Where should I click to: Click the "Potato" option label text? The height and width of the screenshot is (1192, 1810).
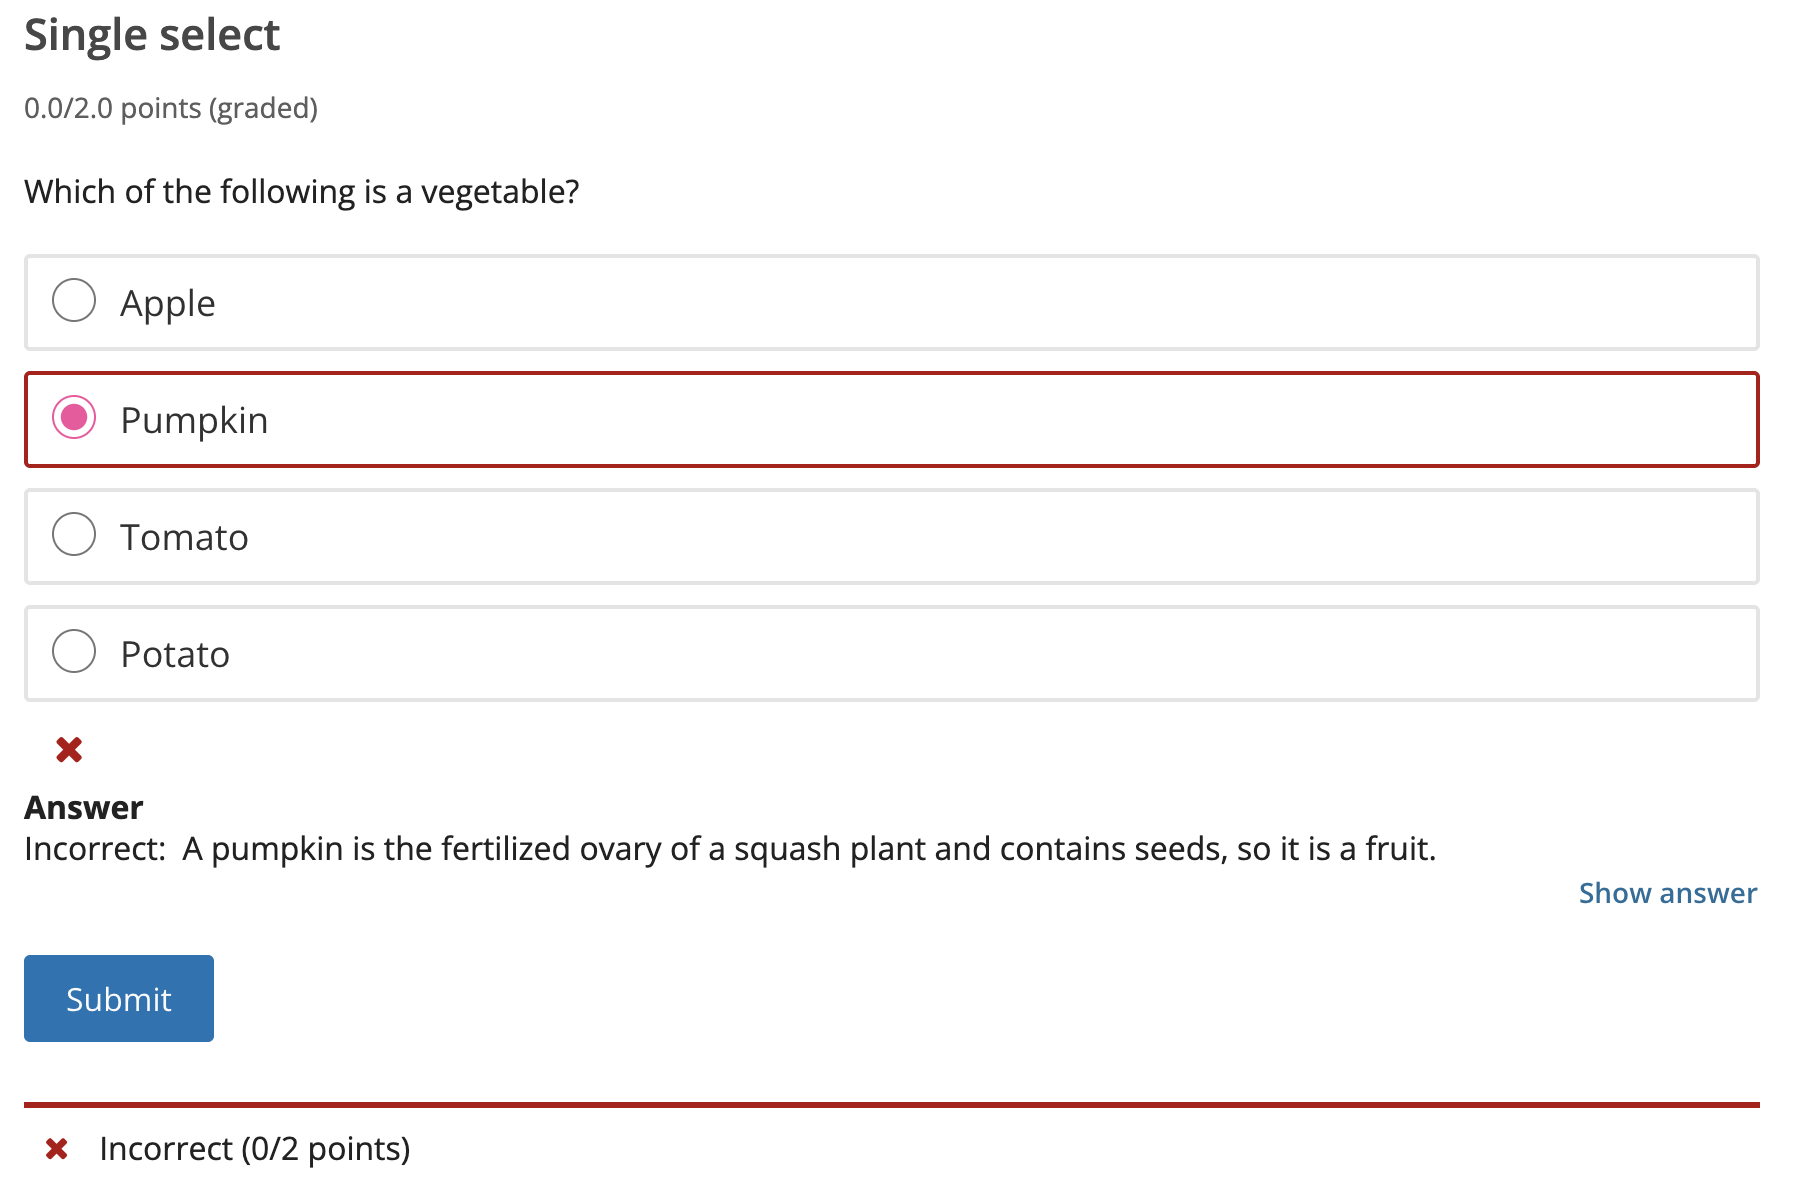coord(175,654)
